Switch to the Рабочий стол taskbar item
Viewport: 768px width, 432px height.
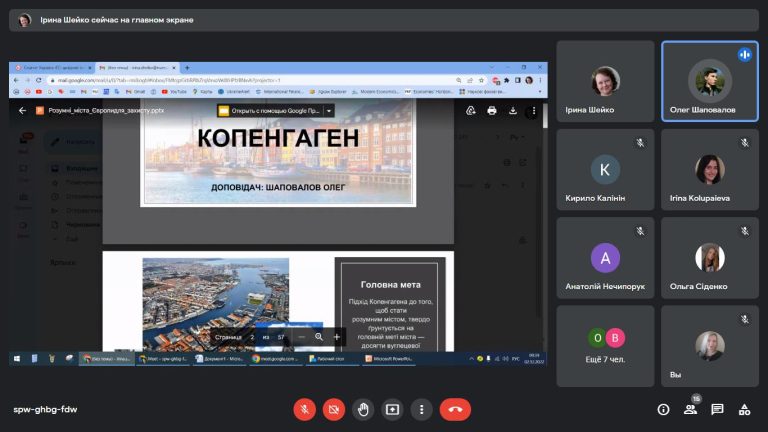pos(334,359)
